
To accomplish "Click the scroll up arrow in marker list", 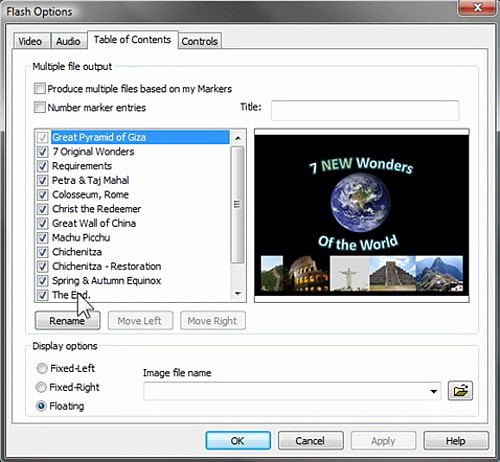I will pyautogui.click(x=238, y=138).
